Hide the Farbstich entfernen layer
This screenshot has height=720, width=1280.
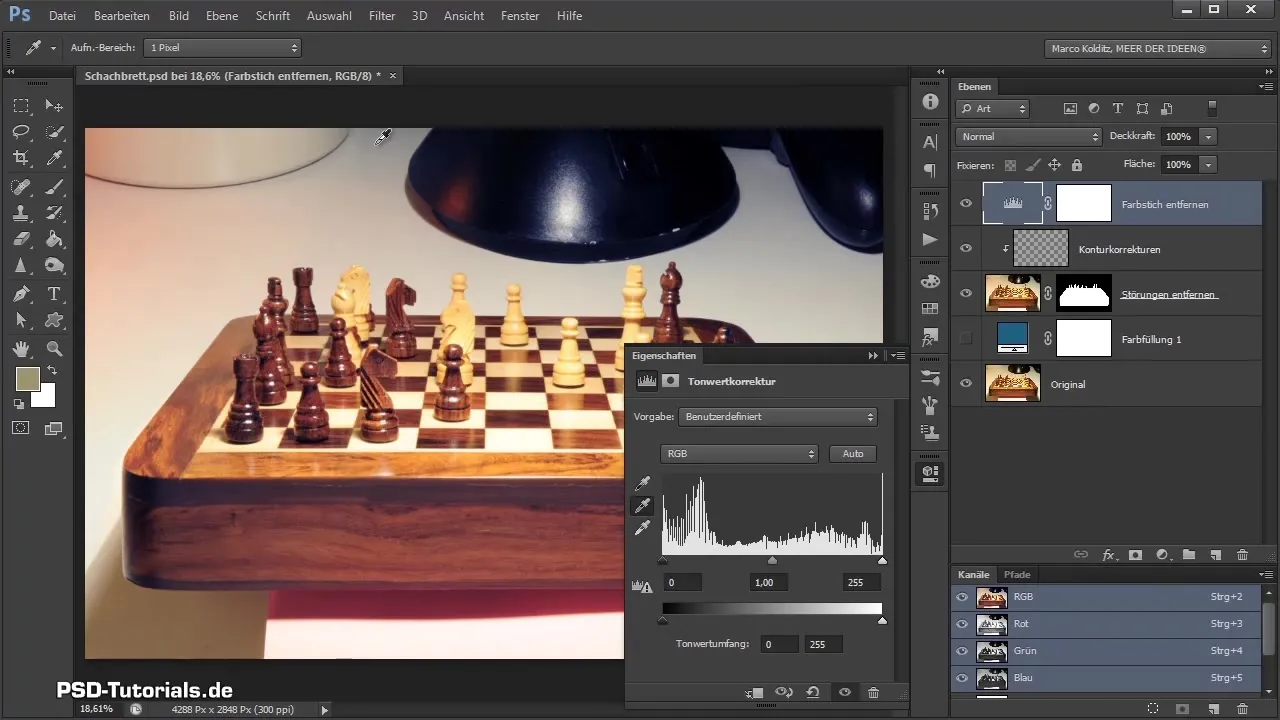[966, 203]
